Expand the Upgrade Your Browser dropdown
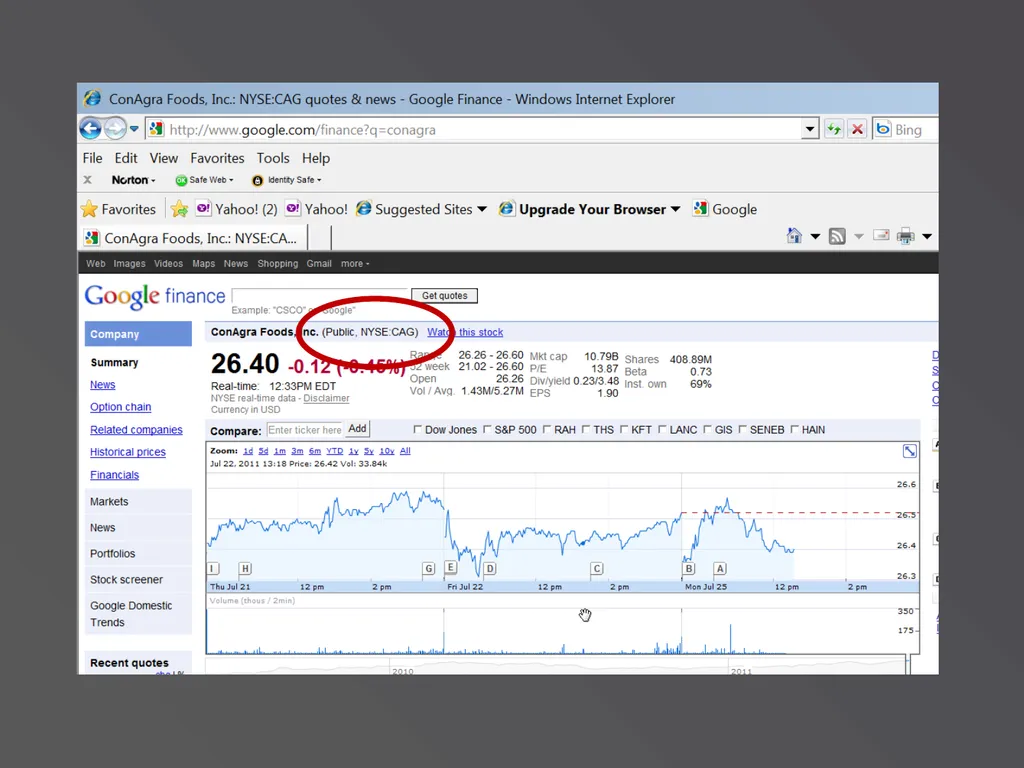The height and width of the screenshot is (768, 1024). click(675, 209)
